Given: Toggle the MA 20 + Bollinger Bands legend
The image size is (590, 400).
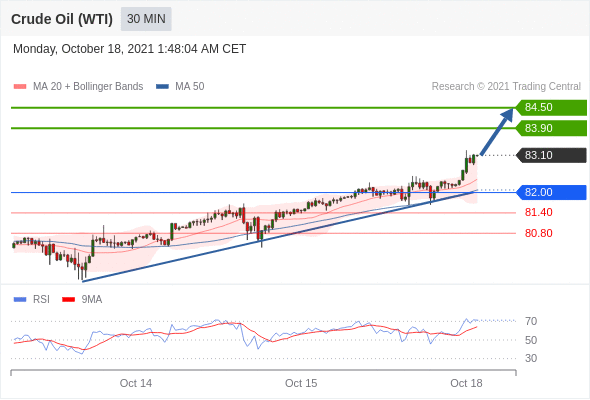Looking at the screenshot, I should [88, 87].
